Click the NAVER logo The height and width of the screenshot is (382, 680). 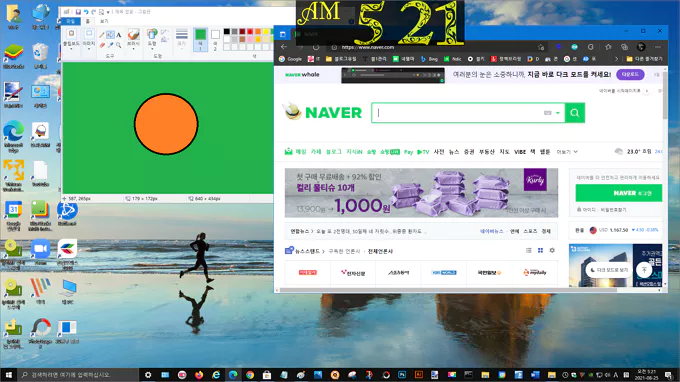pyautogui.click(x=333, y=113)
